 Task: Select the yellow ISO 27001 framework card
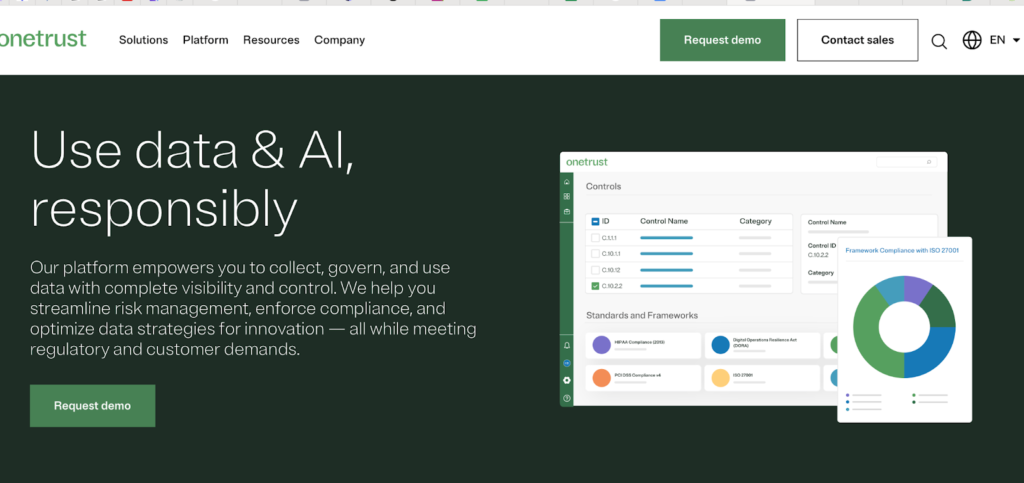pyautogui.click(x=762, y=378)
